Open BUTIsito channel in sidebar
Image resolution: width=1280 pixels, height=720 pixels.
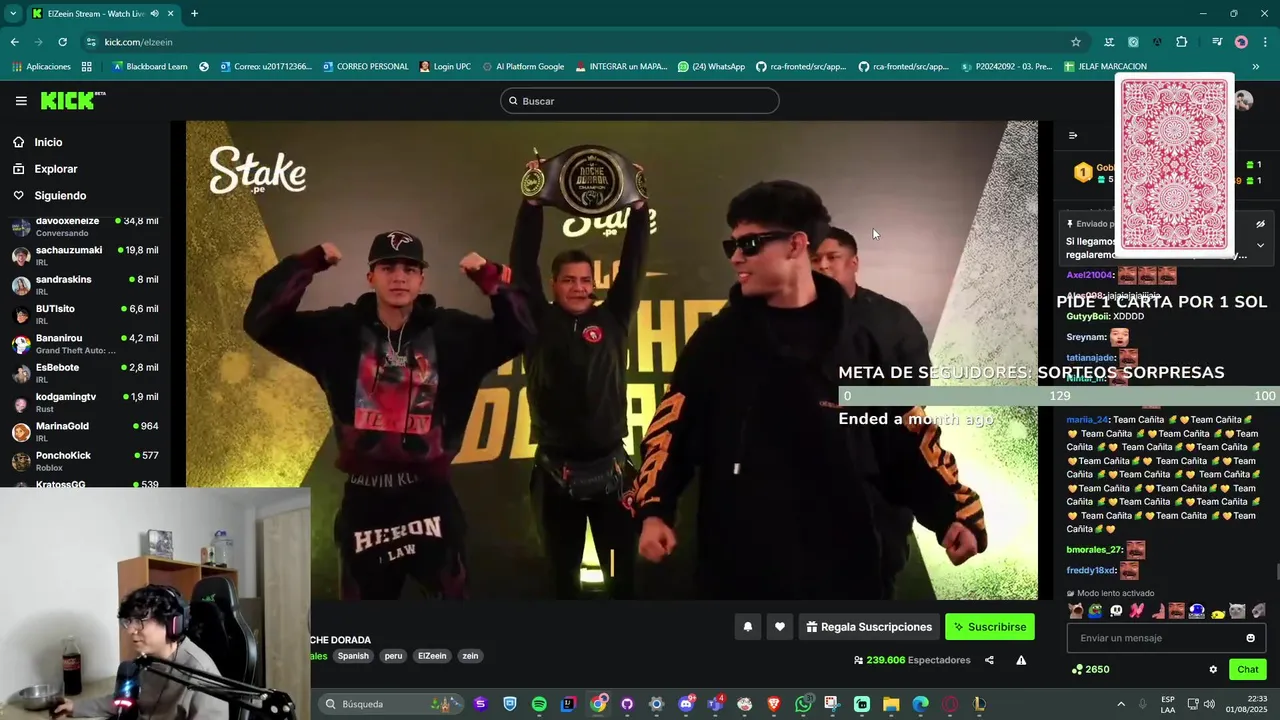(85, 314)
